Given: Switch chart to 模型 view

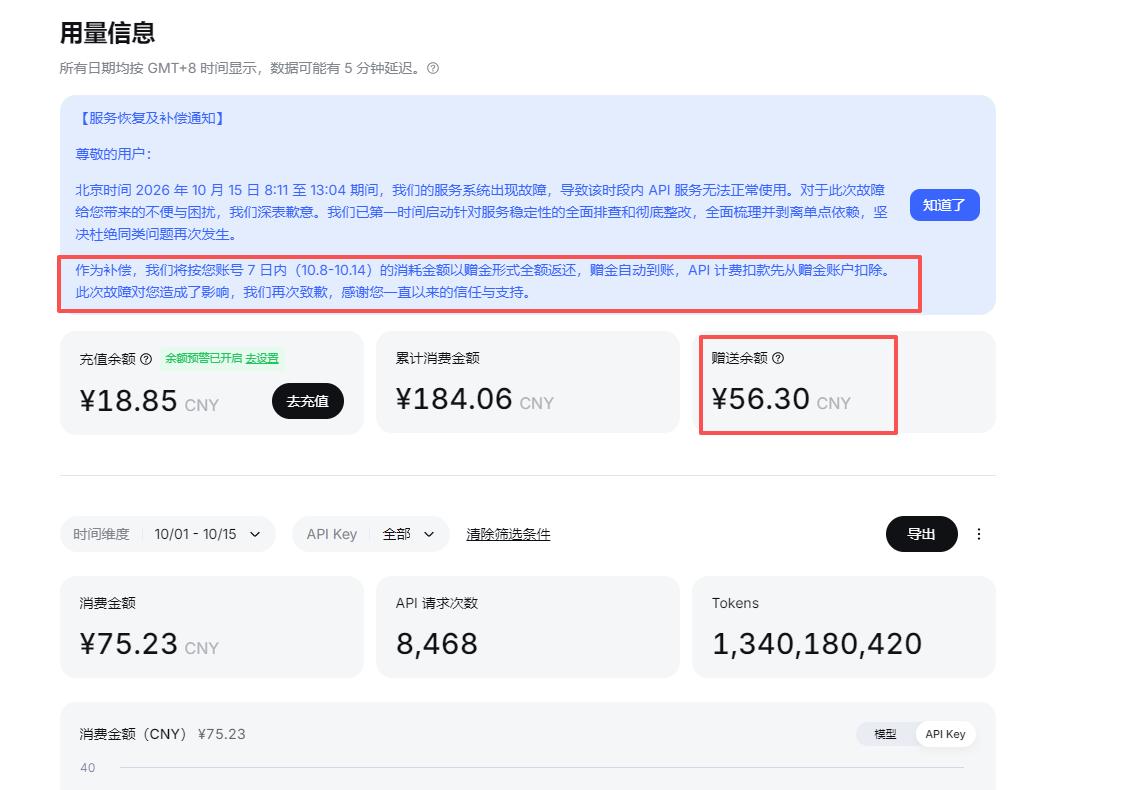Looking at the screenshot, I should [885, 734].
